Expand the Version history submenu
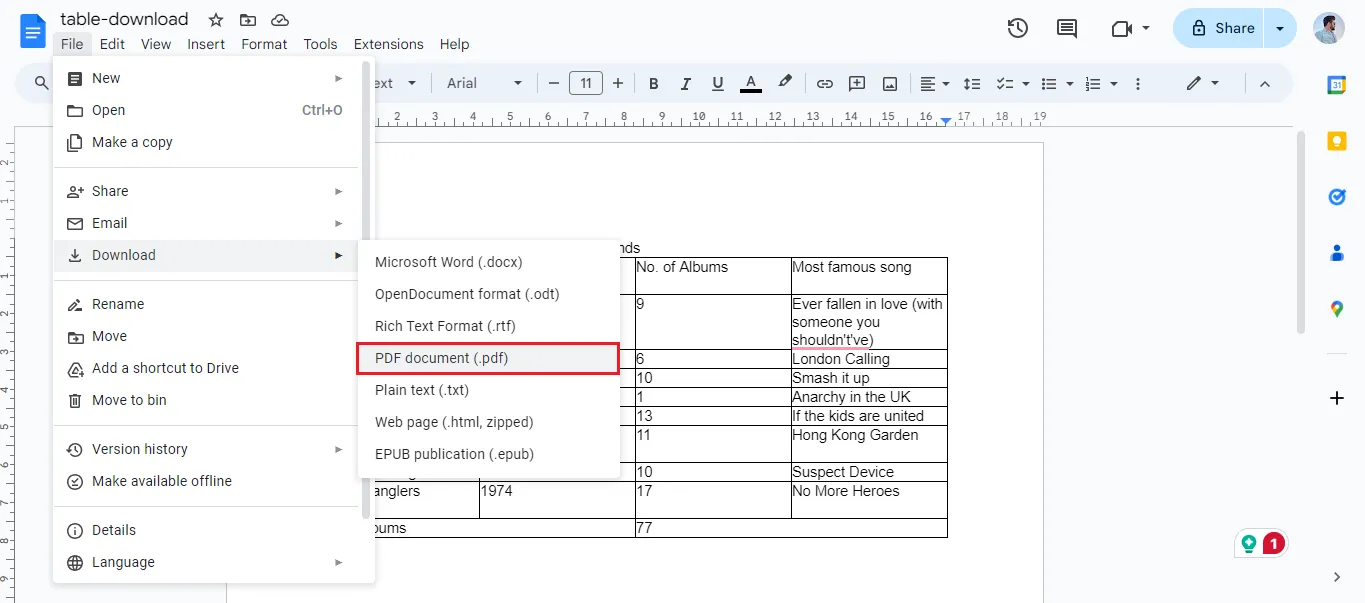 click(140, 448)
